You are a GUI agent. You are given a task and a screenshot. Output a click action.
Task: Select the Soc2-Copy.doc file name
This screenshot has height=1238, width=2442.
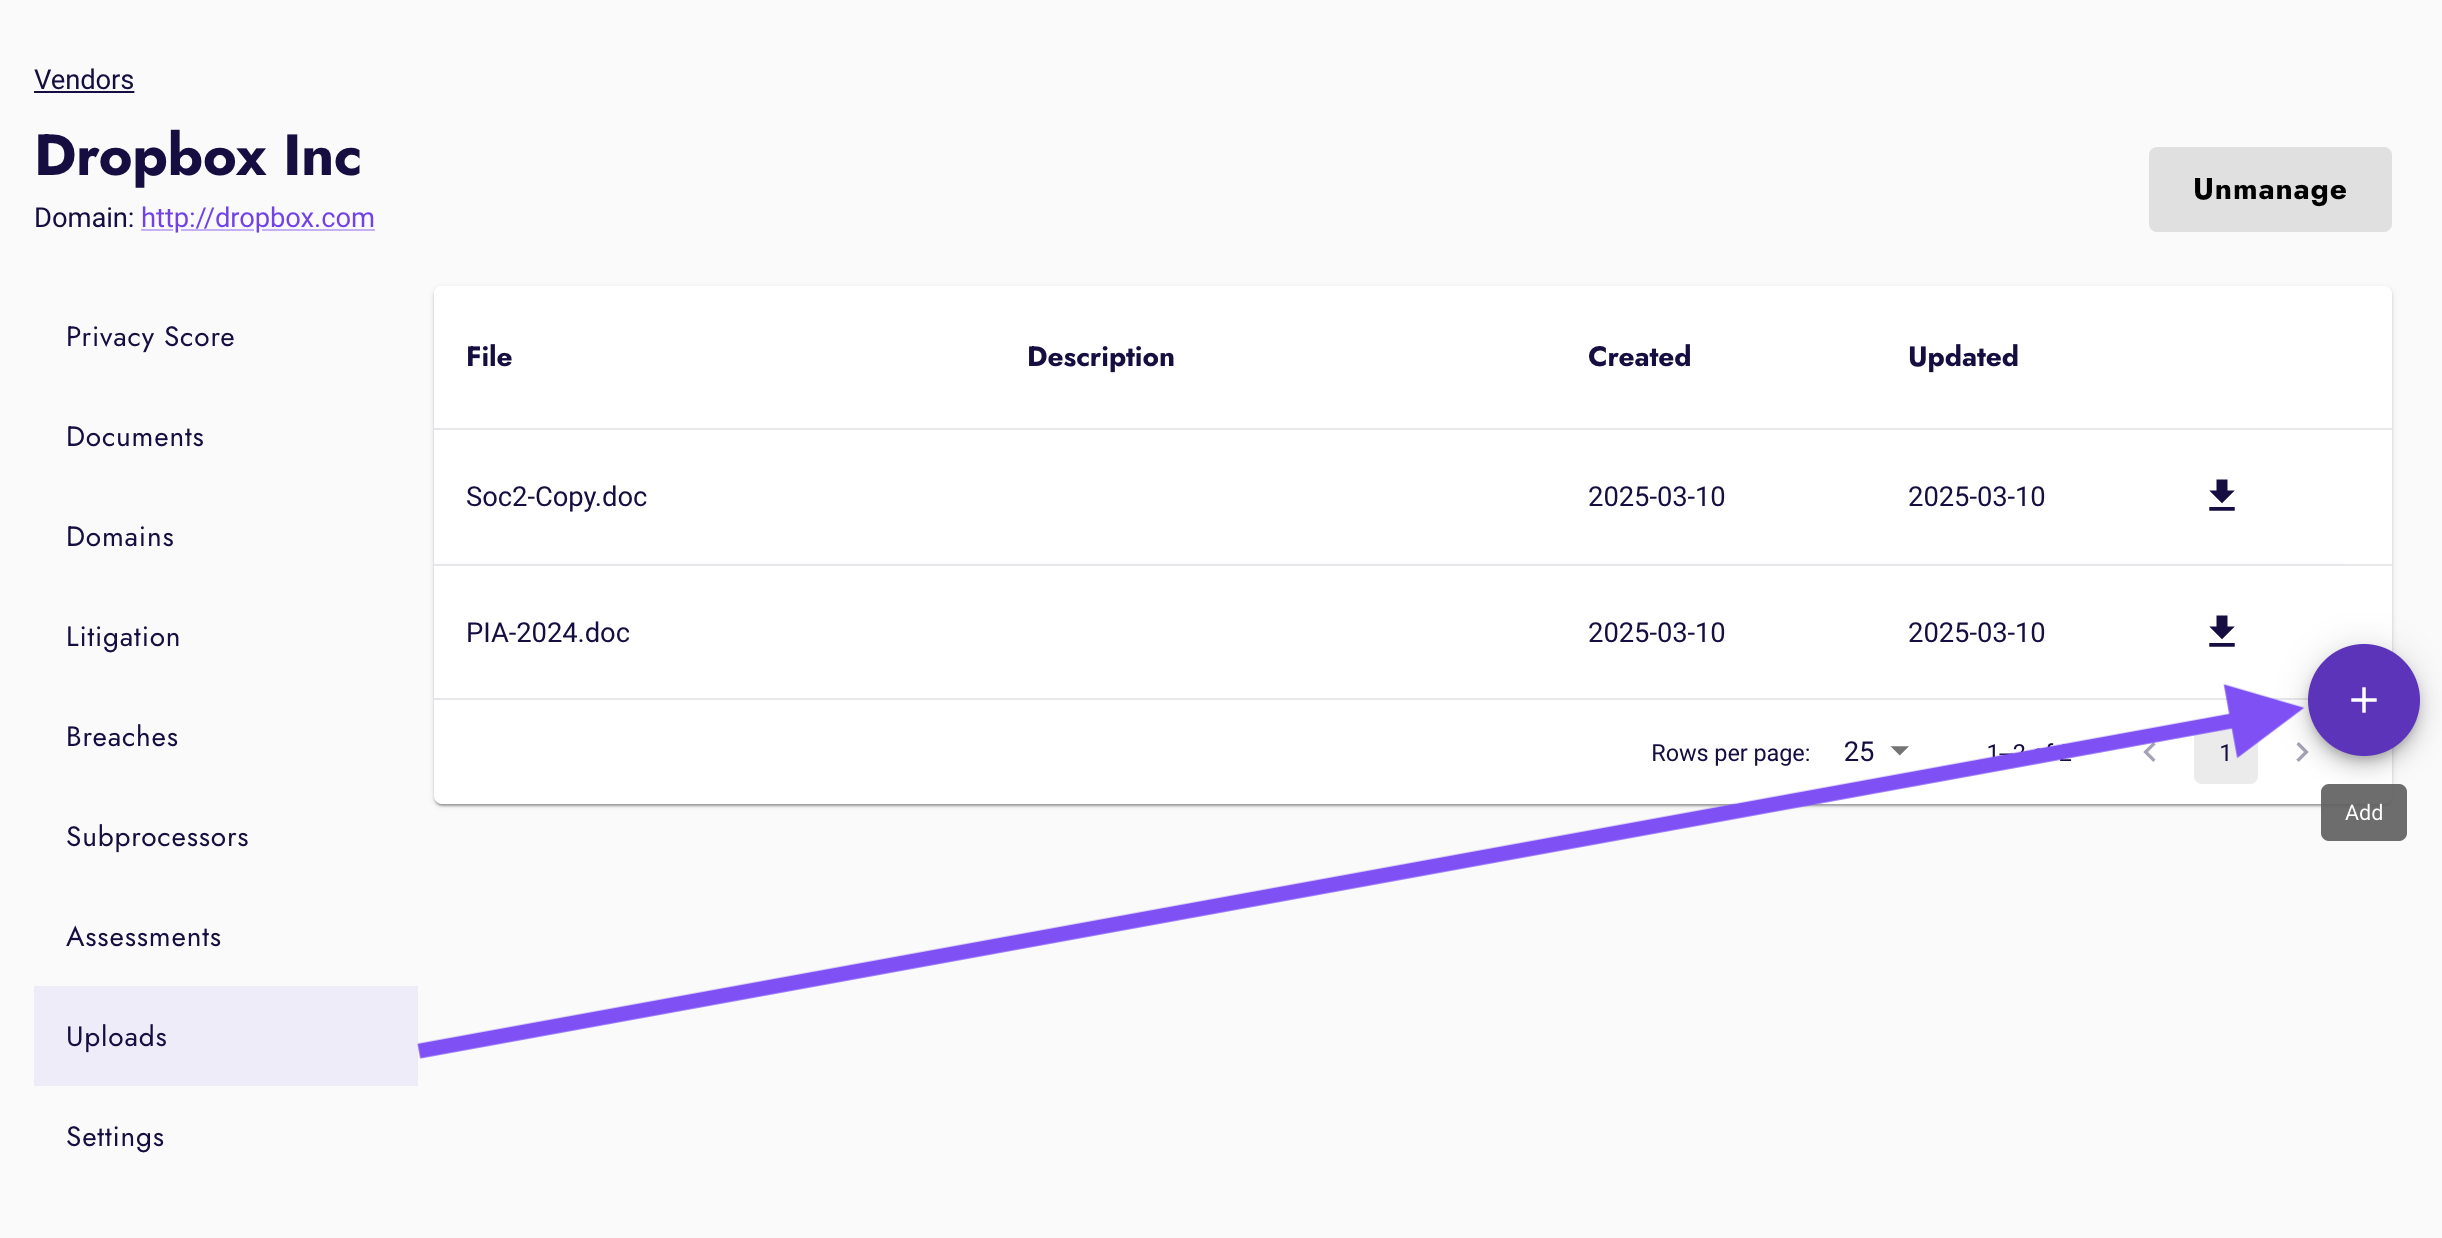556,497
